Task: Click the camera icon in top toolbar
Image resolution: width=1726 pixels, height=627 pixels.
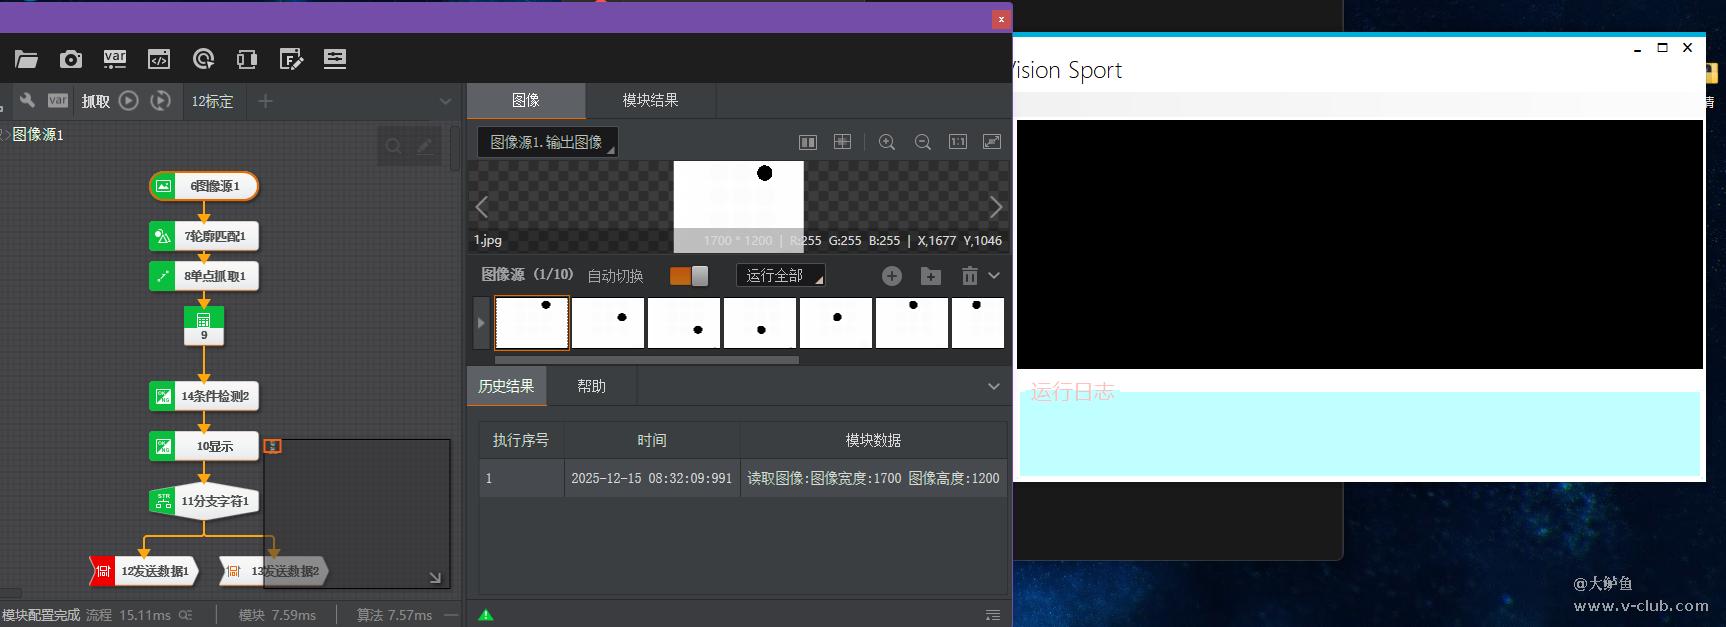Action: (70, 59)
